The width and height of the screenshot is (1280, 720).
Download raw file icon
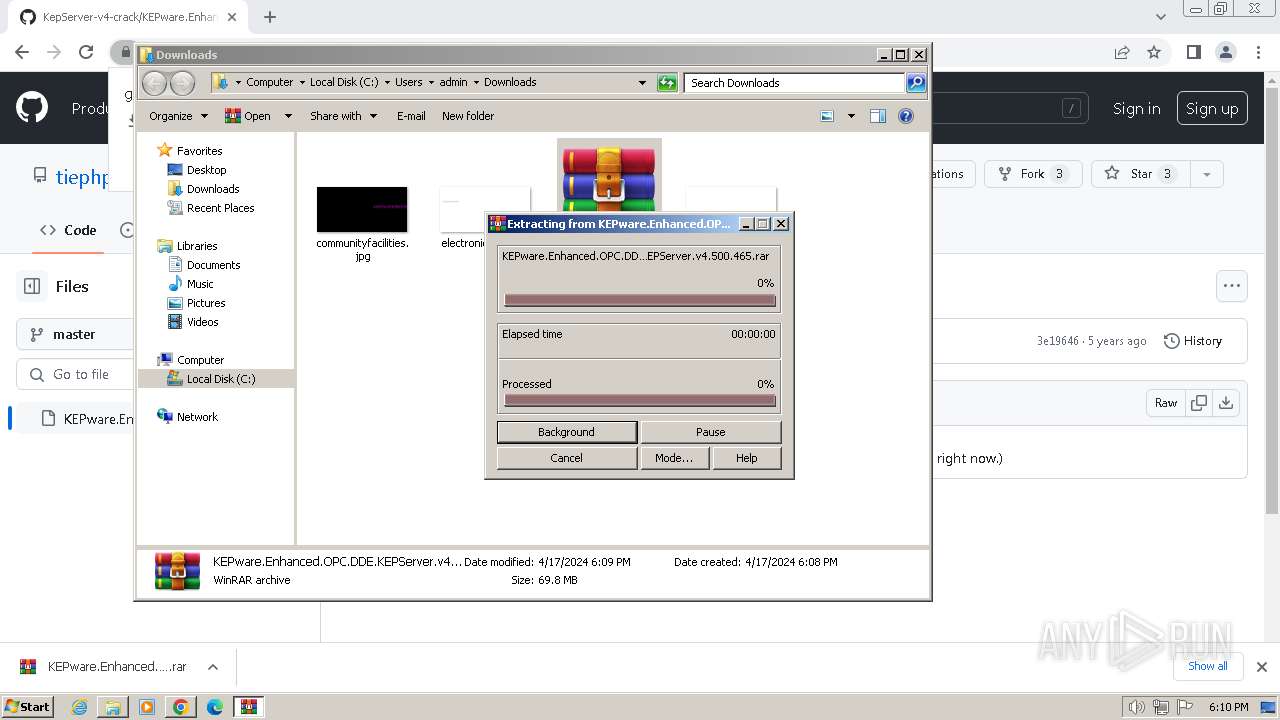pos(1226,403)
